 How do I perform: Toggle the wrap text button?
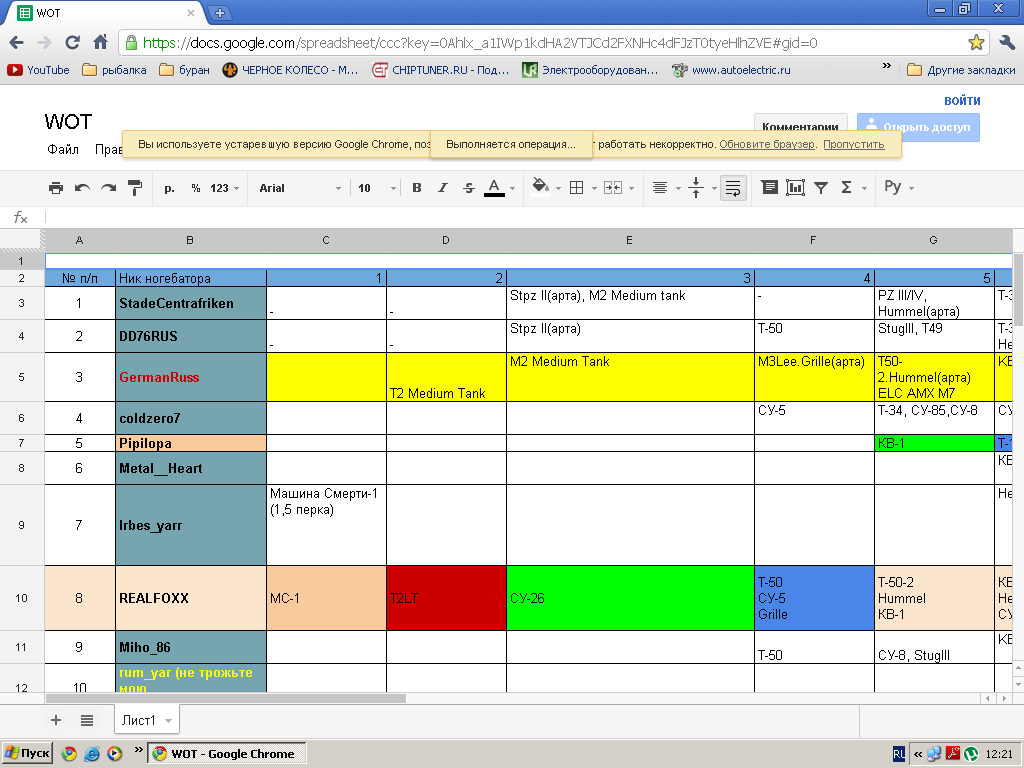pyautogui.click(x=732, y=188)
